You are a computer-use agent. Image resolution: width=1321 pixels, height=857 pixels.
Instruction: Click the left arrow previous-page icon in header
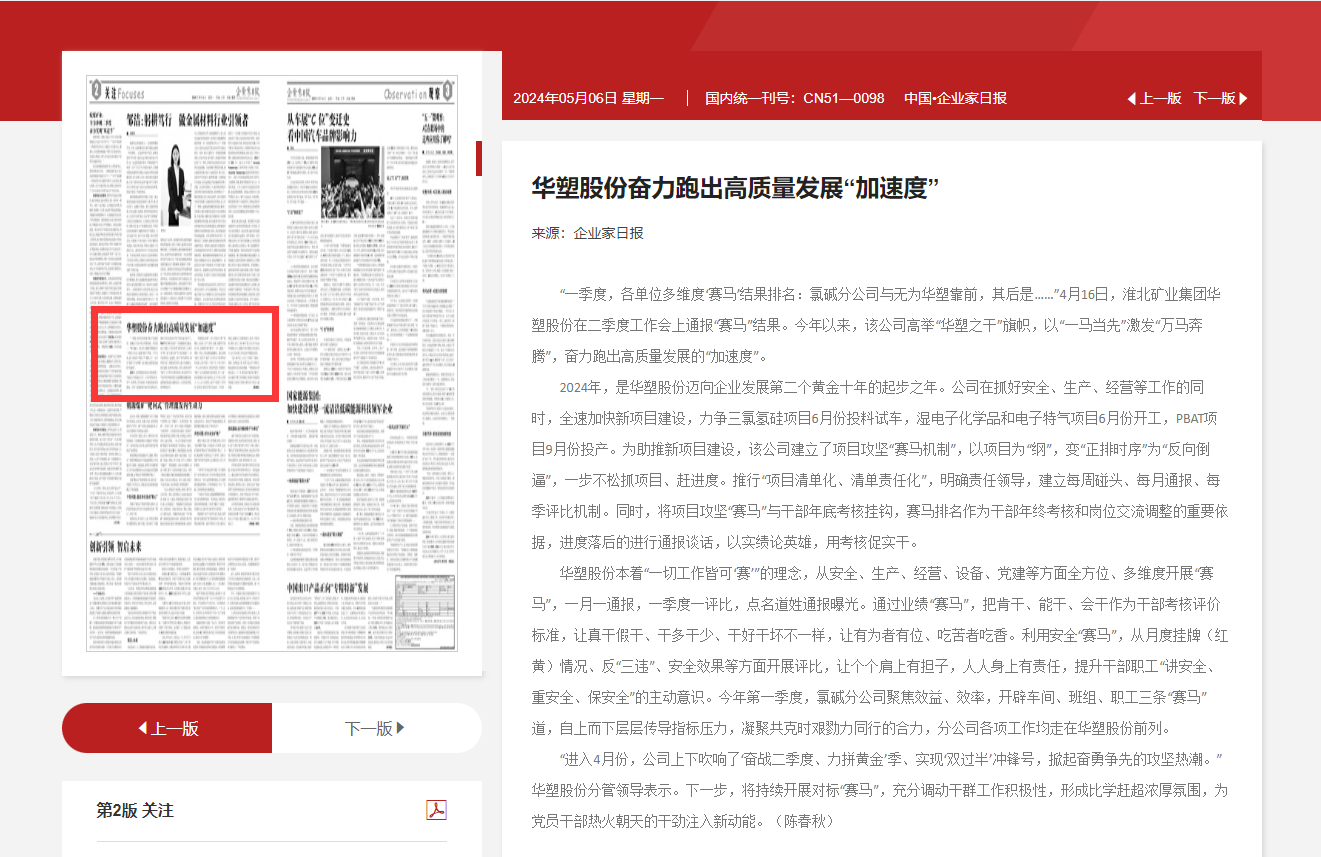tap(1132, 98)
